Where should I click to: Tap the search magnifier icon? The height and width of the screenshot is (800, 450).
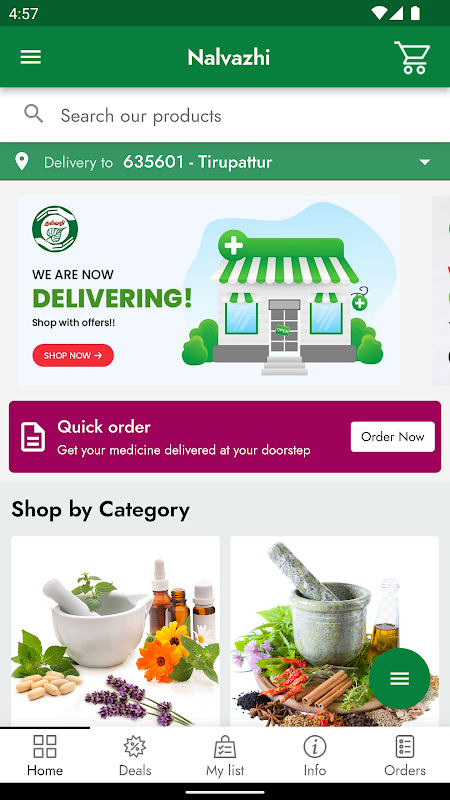pos(34,114)
